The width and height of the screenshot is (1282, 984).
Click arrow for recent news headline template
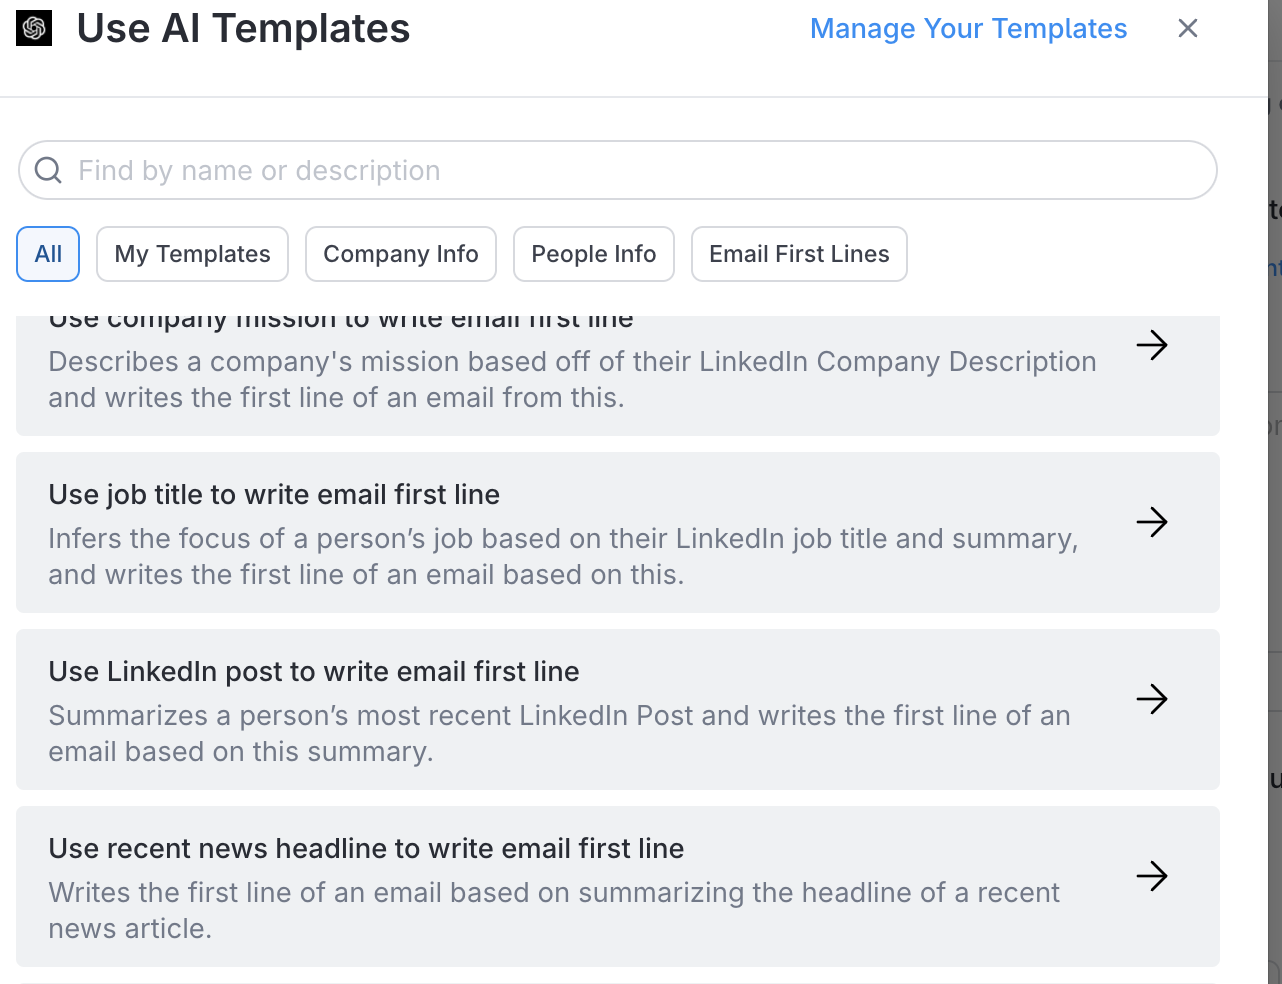[1152, 876]
